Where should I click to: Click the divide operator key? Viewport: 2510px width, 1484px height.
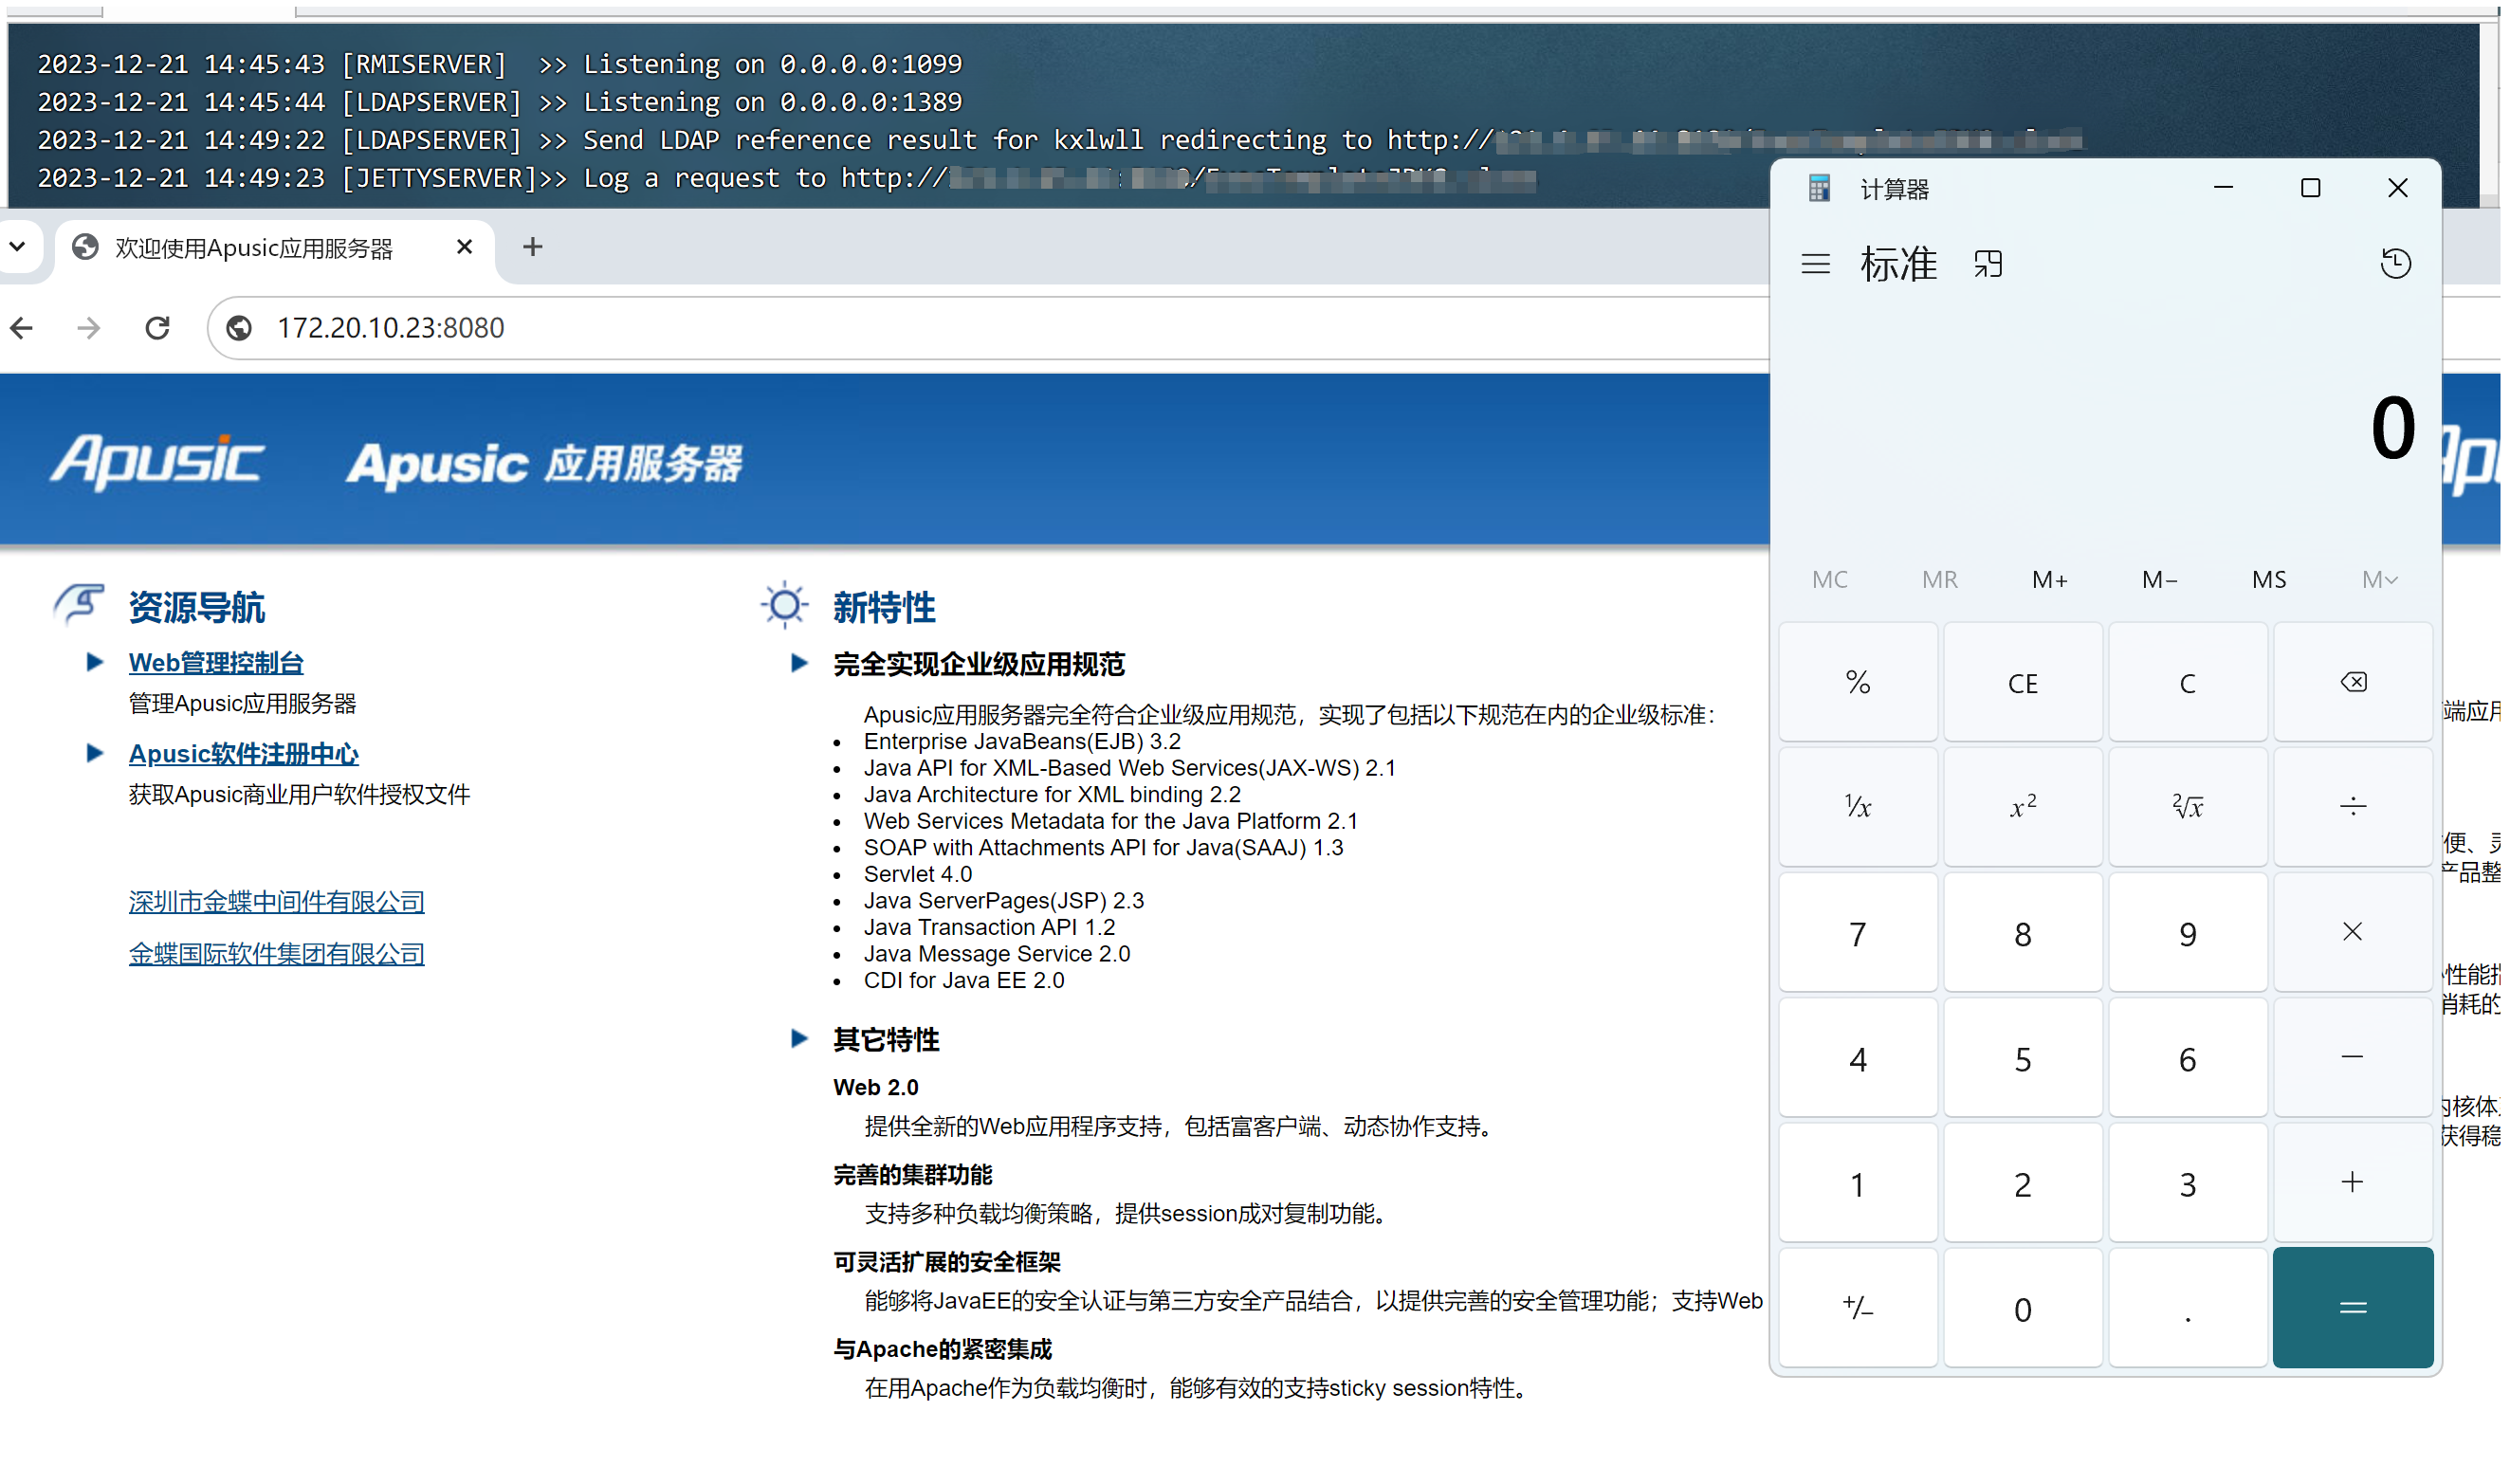click(2352, 807)
